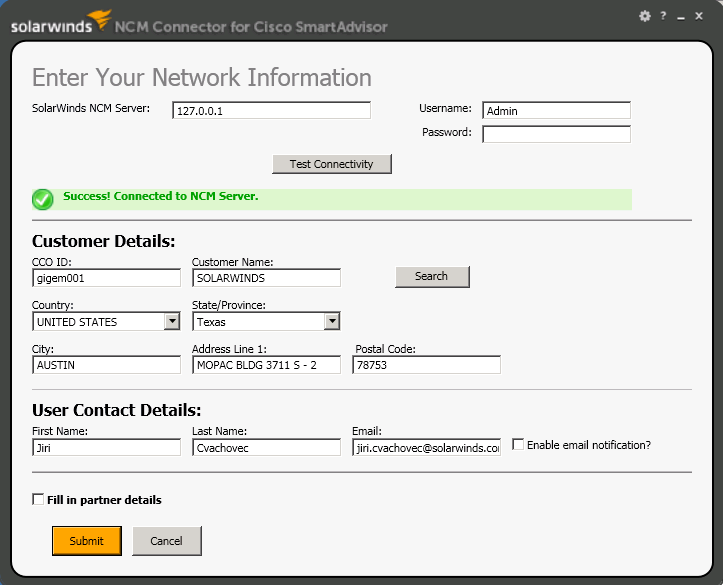Click the green success checkmark icon
The width and height of the screenshot is (723, 585).
tap(43, 200)
